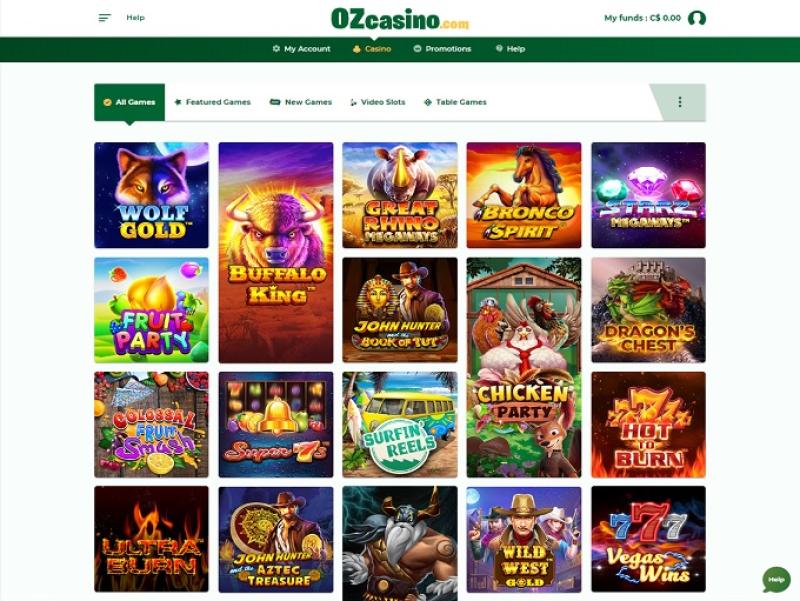This screenshot has width=800, height=601.
Task: Switch to the New Games tab
Action: (x=301, y=102)
